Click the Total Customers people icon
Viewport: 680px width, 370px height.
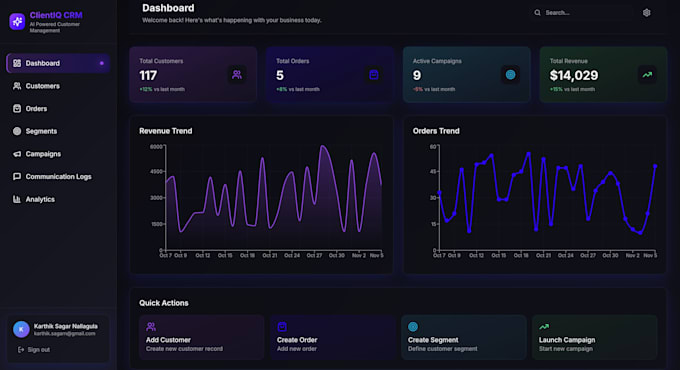coord(237,75)
